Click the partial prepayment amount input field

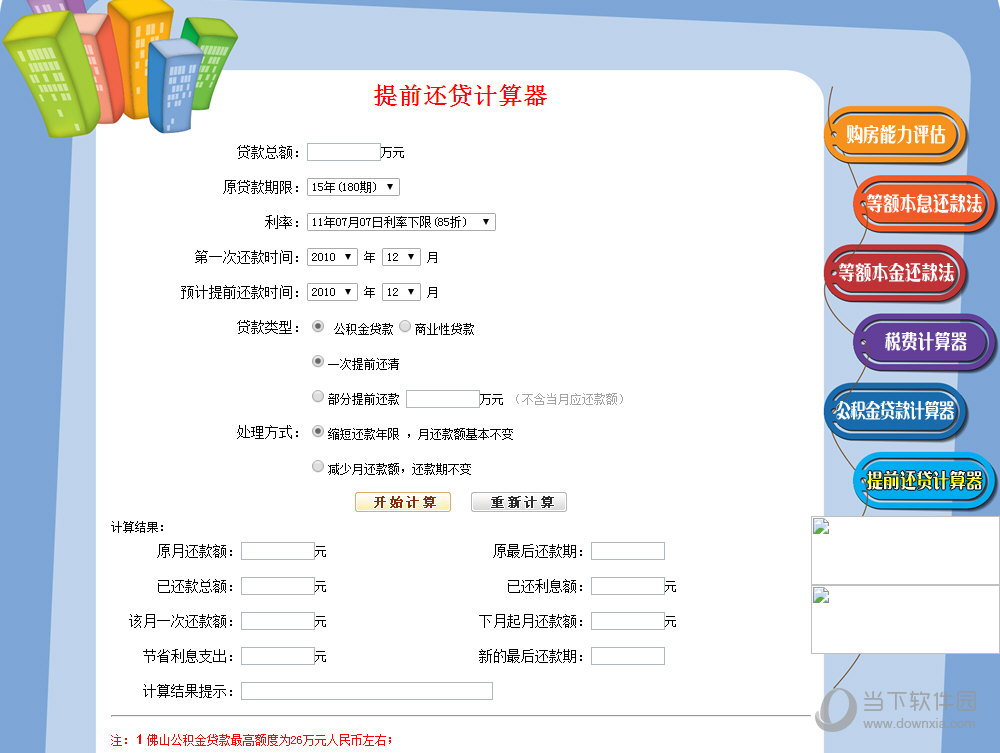(x=443, y=398)
